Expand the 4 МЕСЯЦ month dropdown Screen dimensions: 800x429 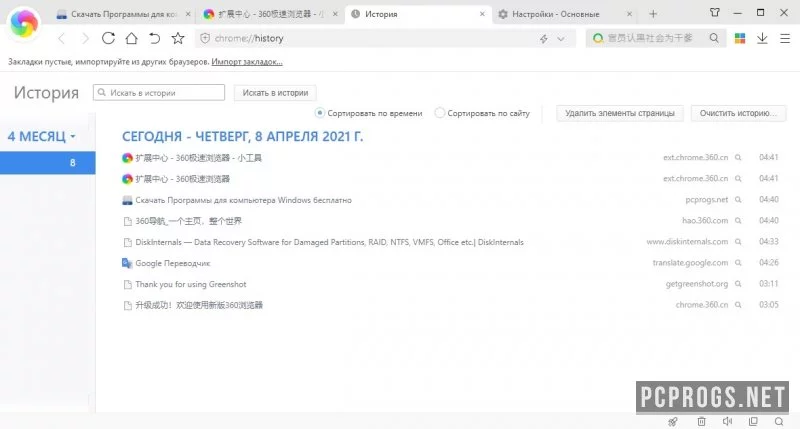click(x=41, y=136)
